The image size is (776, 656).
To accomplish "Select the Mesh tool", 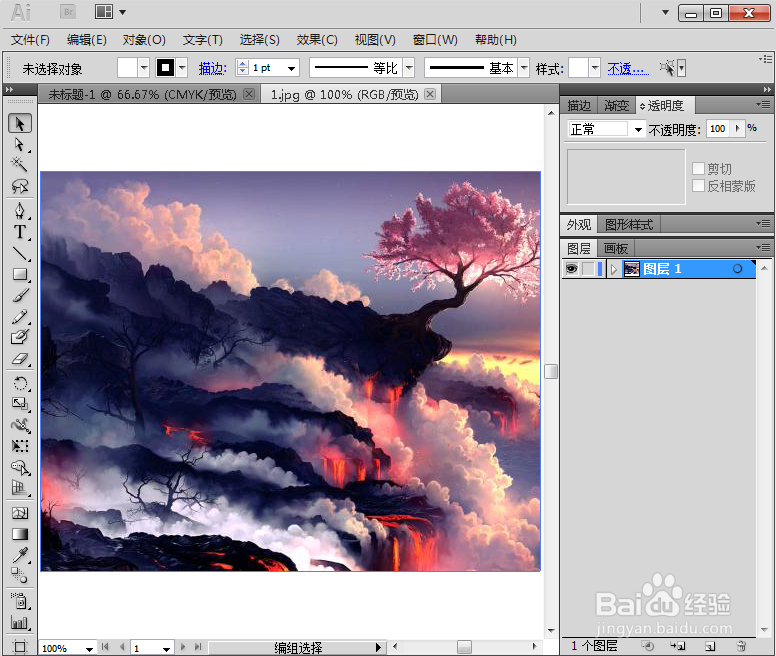I will coord(20,513).
